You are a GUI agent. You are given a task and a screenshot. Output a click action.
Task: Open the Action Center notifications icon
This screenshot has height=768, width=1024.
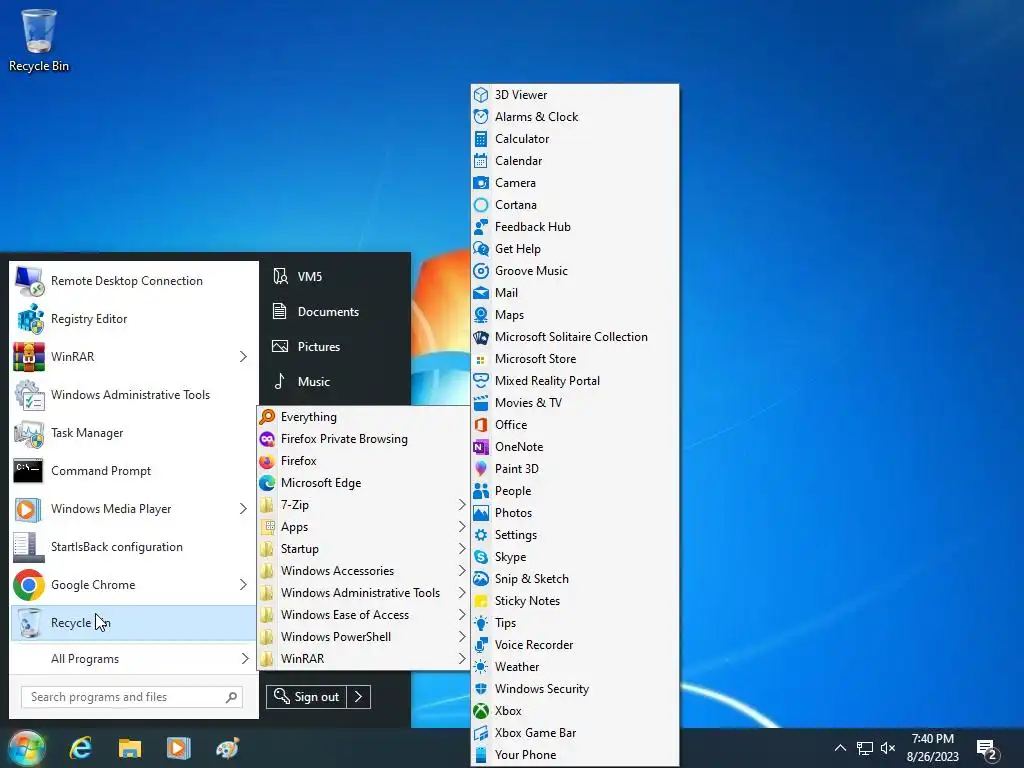click(x=987, y=749)
